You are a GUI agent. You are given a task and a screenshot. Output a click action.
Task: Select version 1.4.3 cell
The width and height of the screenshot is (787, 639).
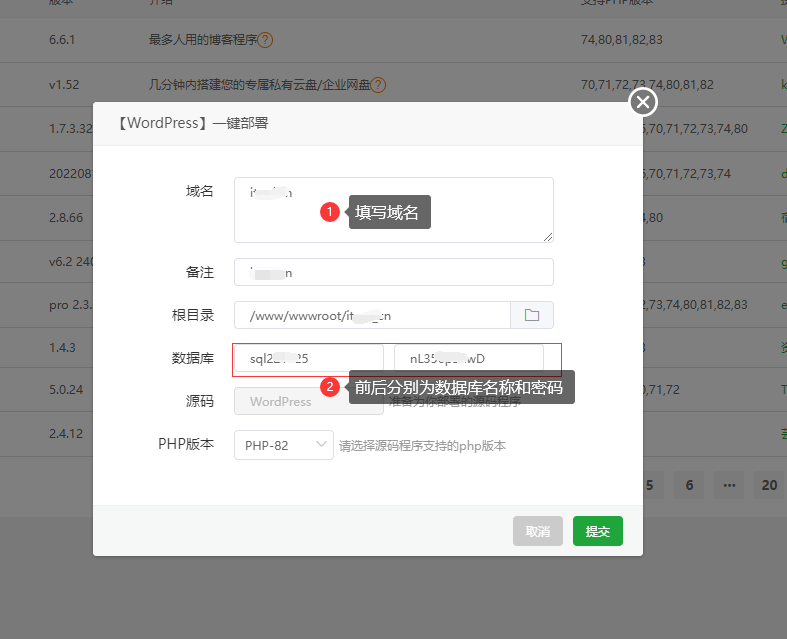point(62,347)
